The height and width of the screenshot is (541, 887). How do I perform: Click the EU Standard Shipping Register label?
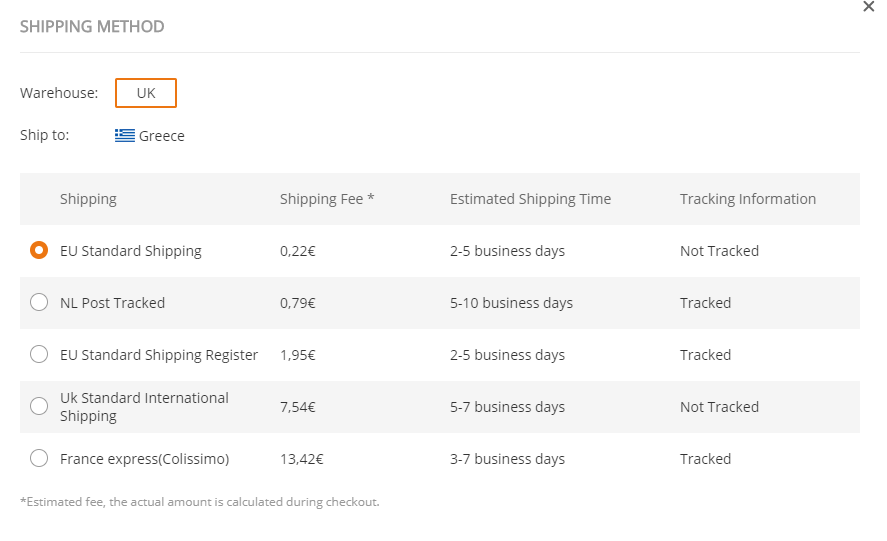[x=159, y=355]
